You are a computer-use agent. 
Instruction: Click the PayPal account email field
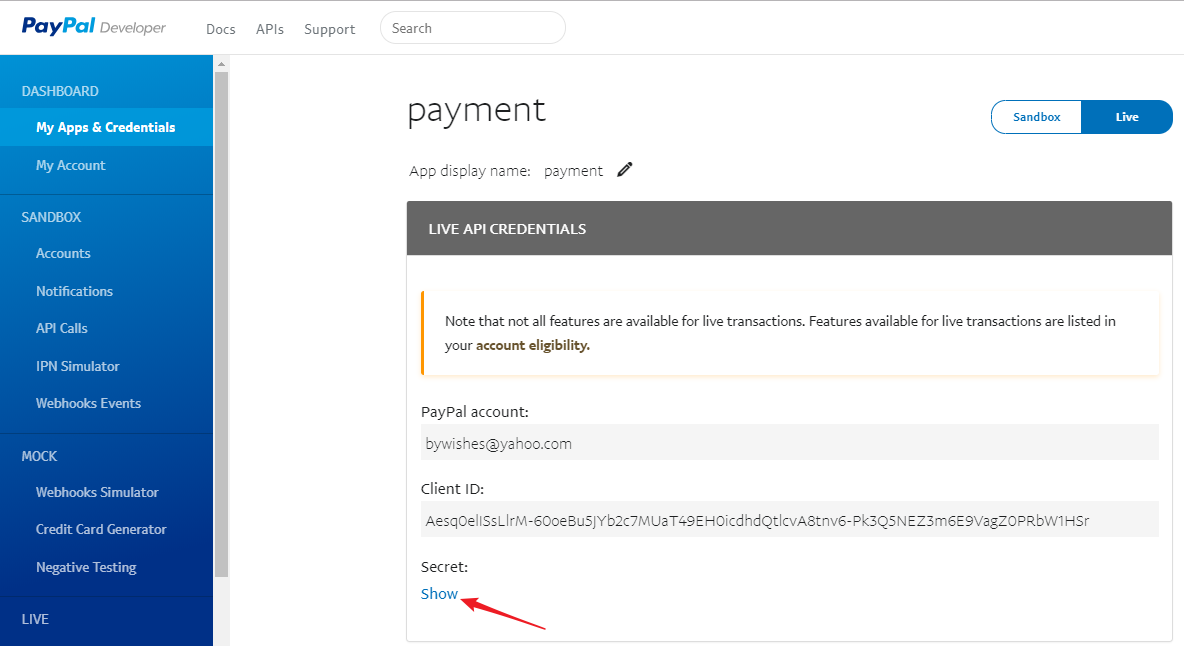click(x=789, y=442)
